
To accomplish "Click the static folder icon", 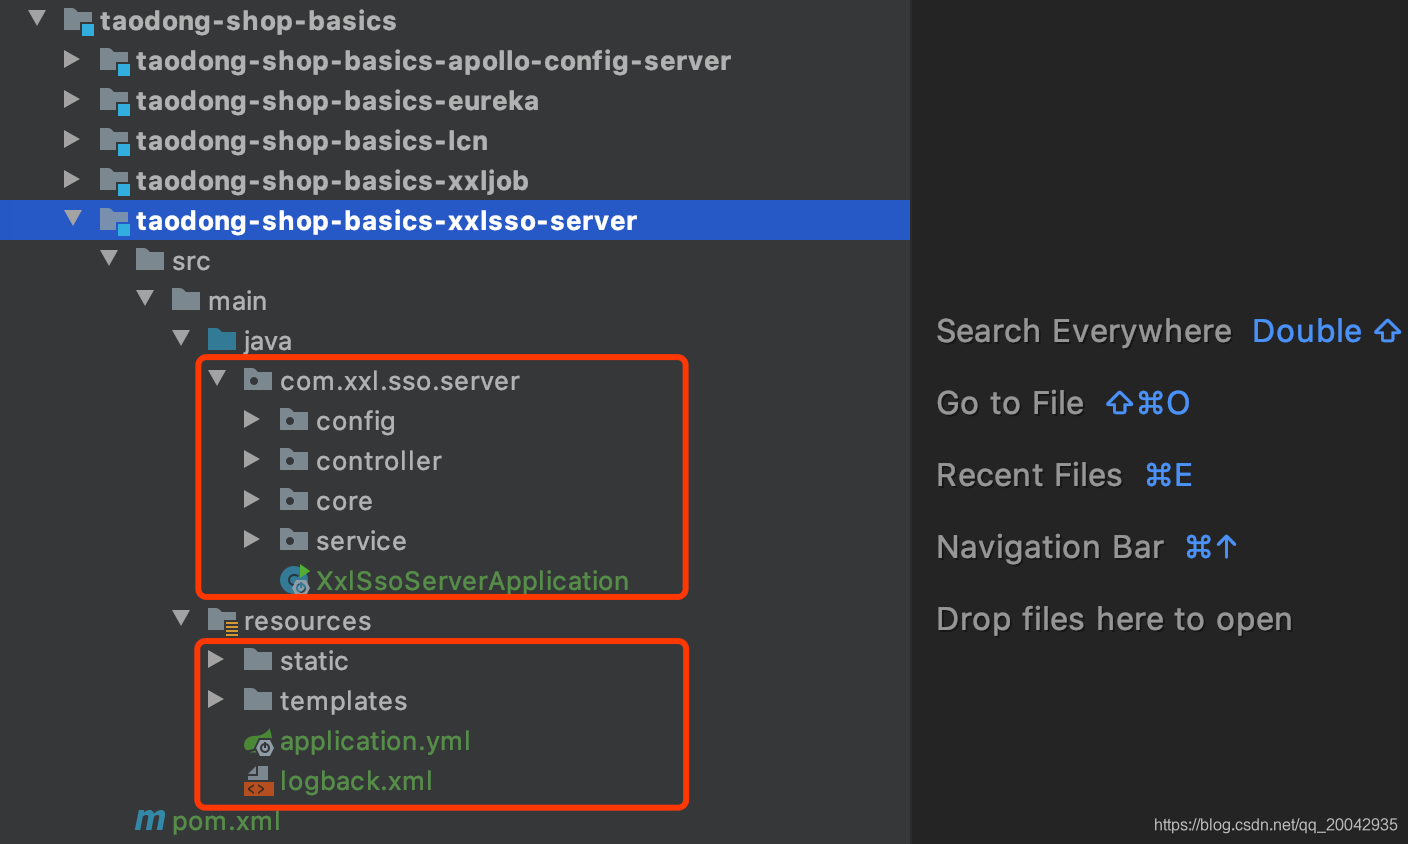I will click(258, 660).
